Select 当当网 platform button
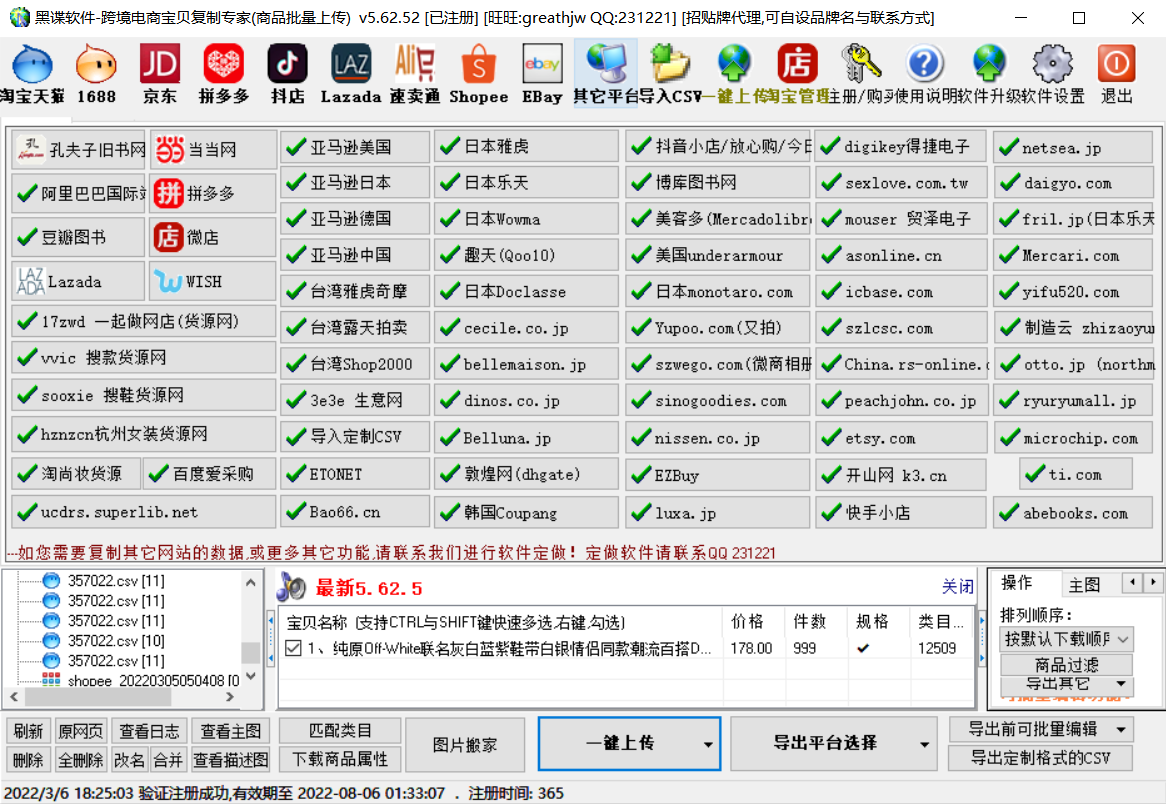The image size is (1166, 804). [x=213, y=149]
